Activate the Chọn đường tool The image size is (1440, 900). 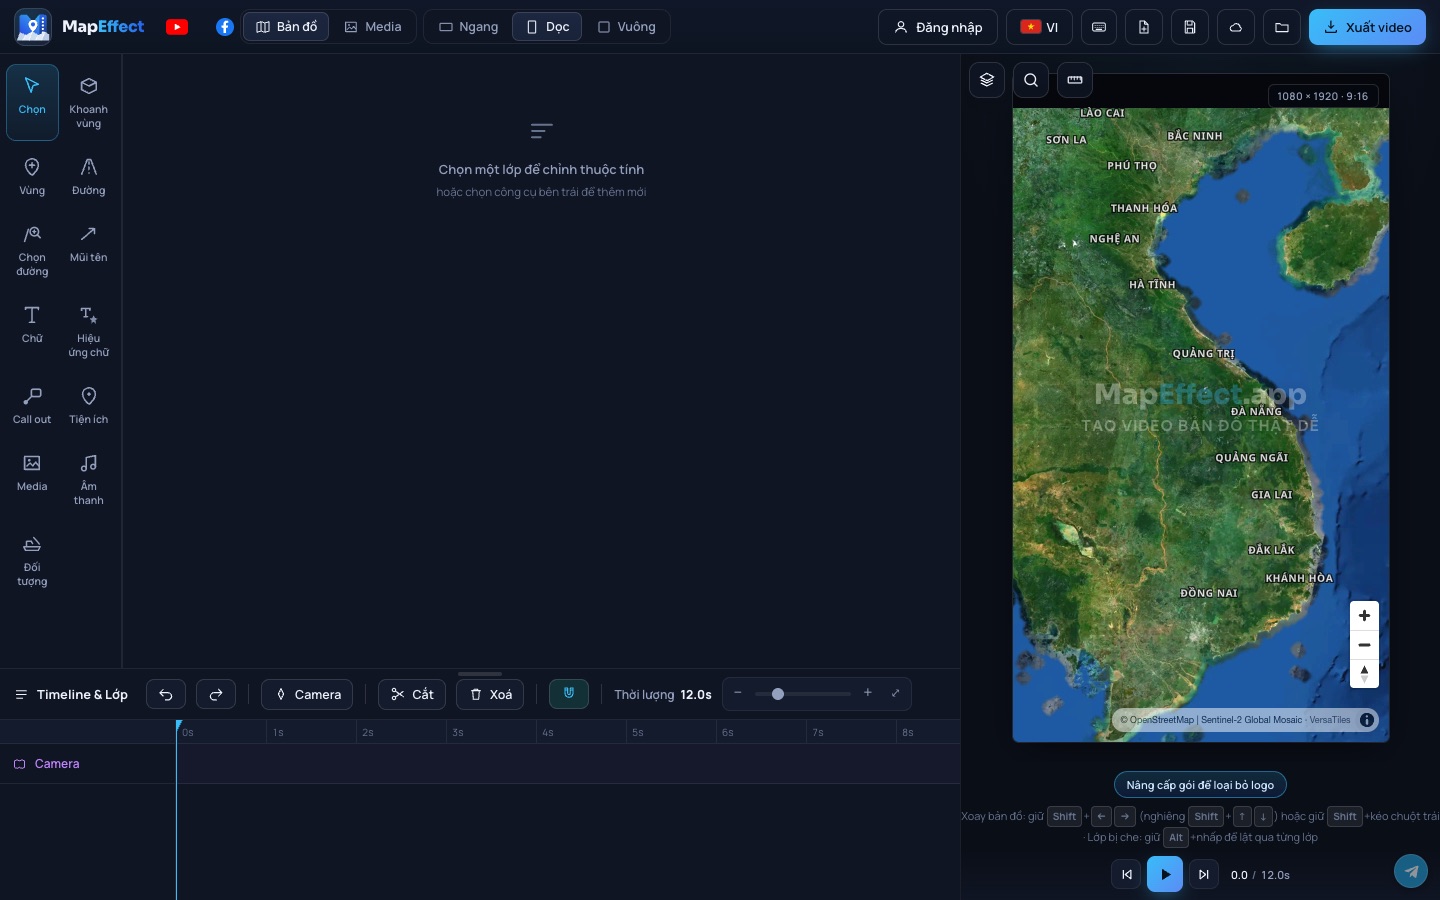click(x=32, y=250)
